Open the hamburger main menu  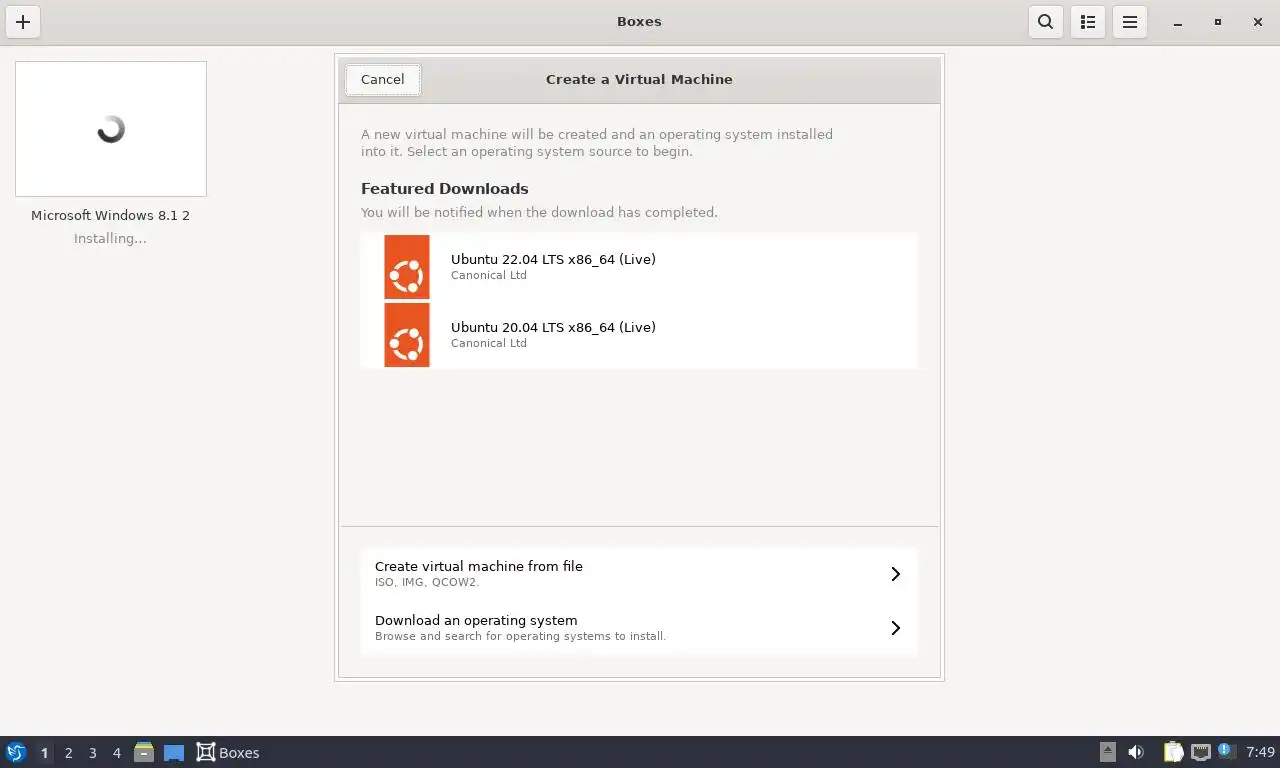pyautogui.click(x=1130, y=22)
